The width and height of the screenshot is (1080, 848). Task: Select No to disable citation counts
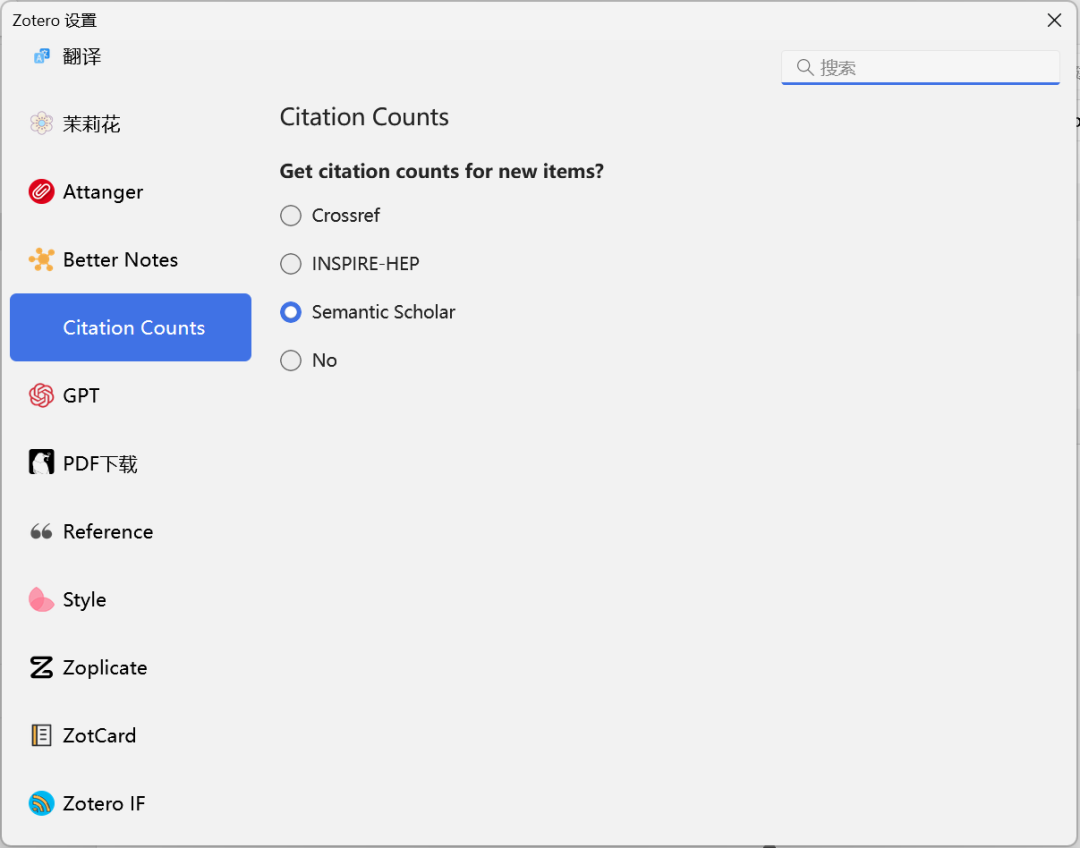click(291, 361)
